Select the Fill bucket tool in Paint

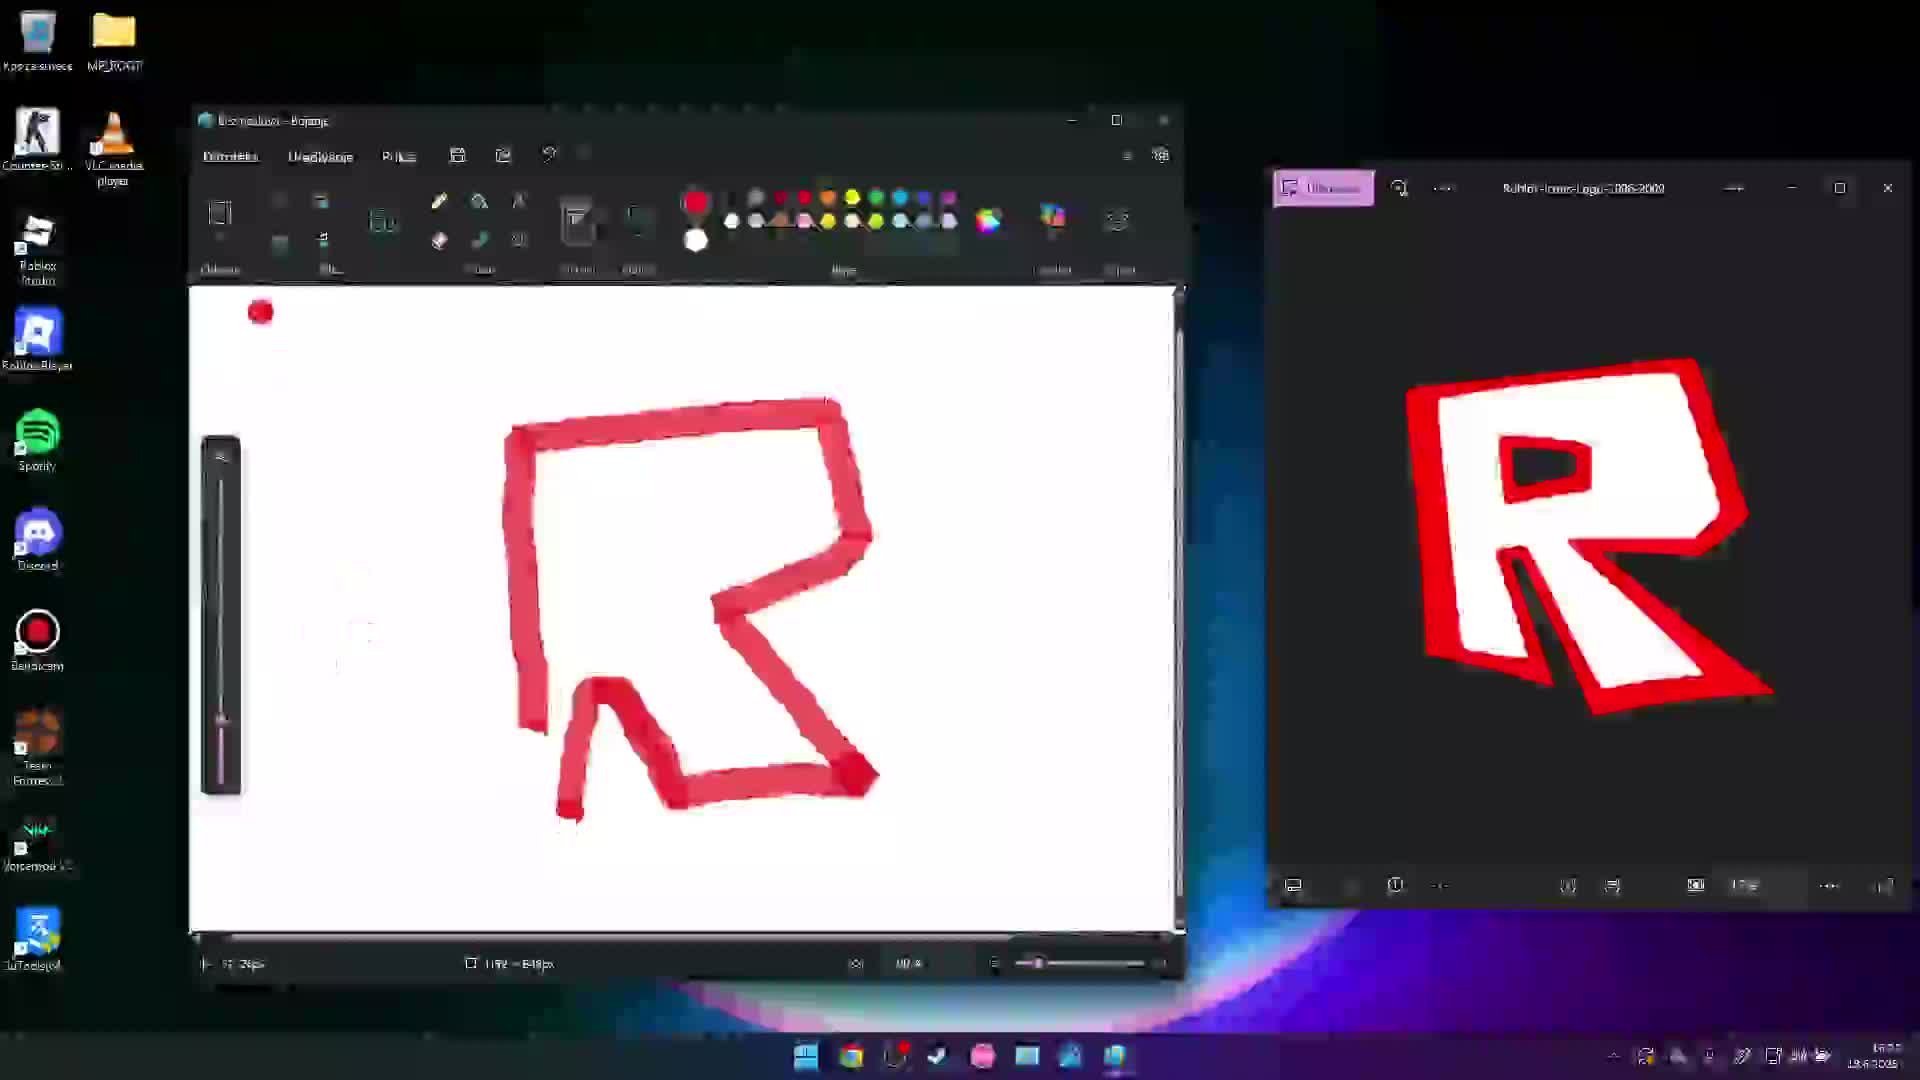point(479,201)
